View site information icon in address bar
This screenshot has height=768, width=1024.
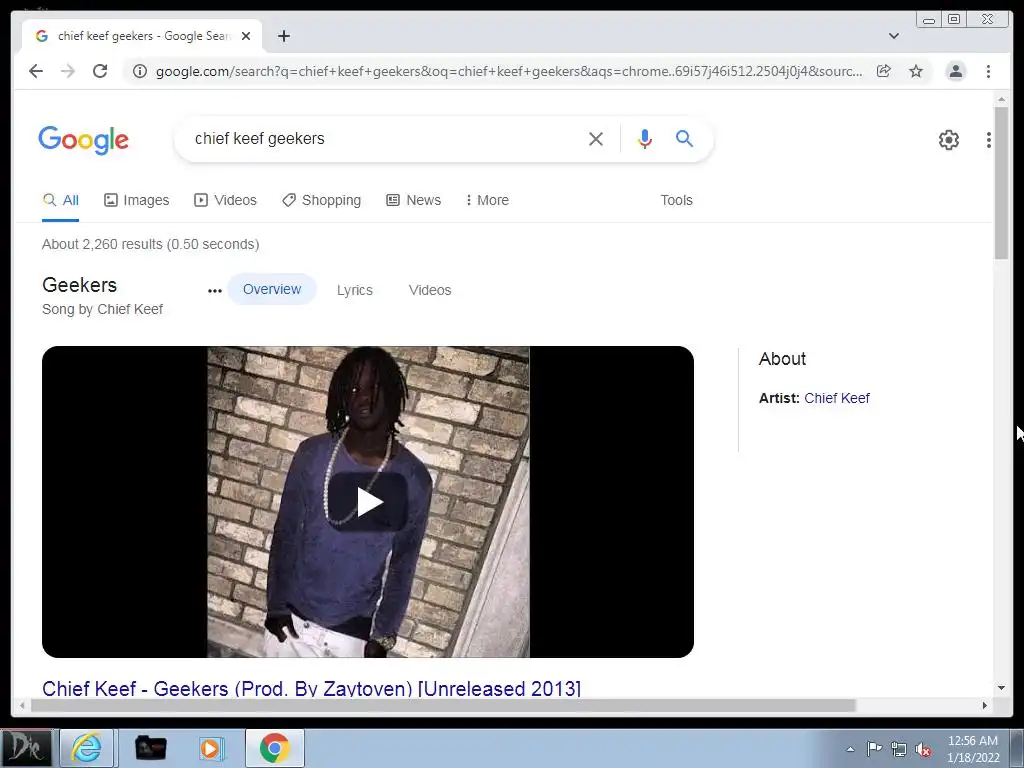(x=140, y=71)
